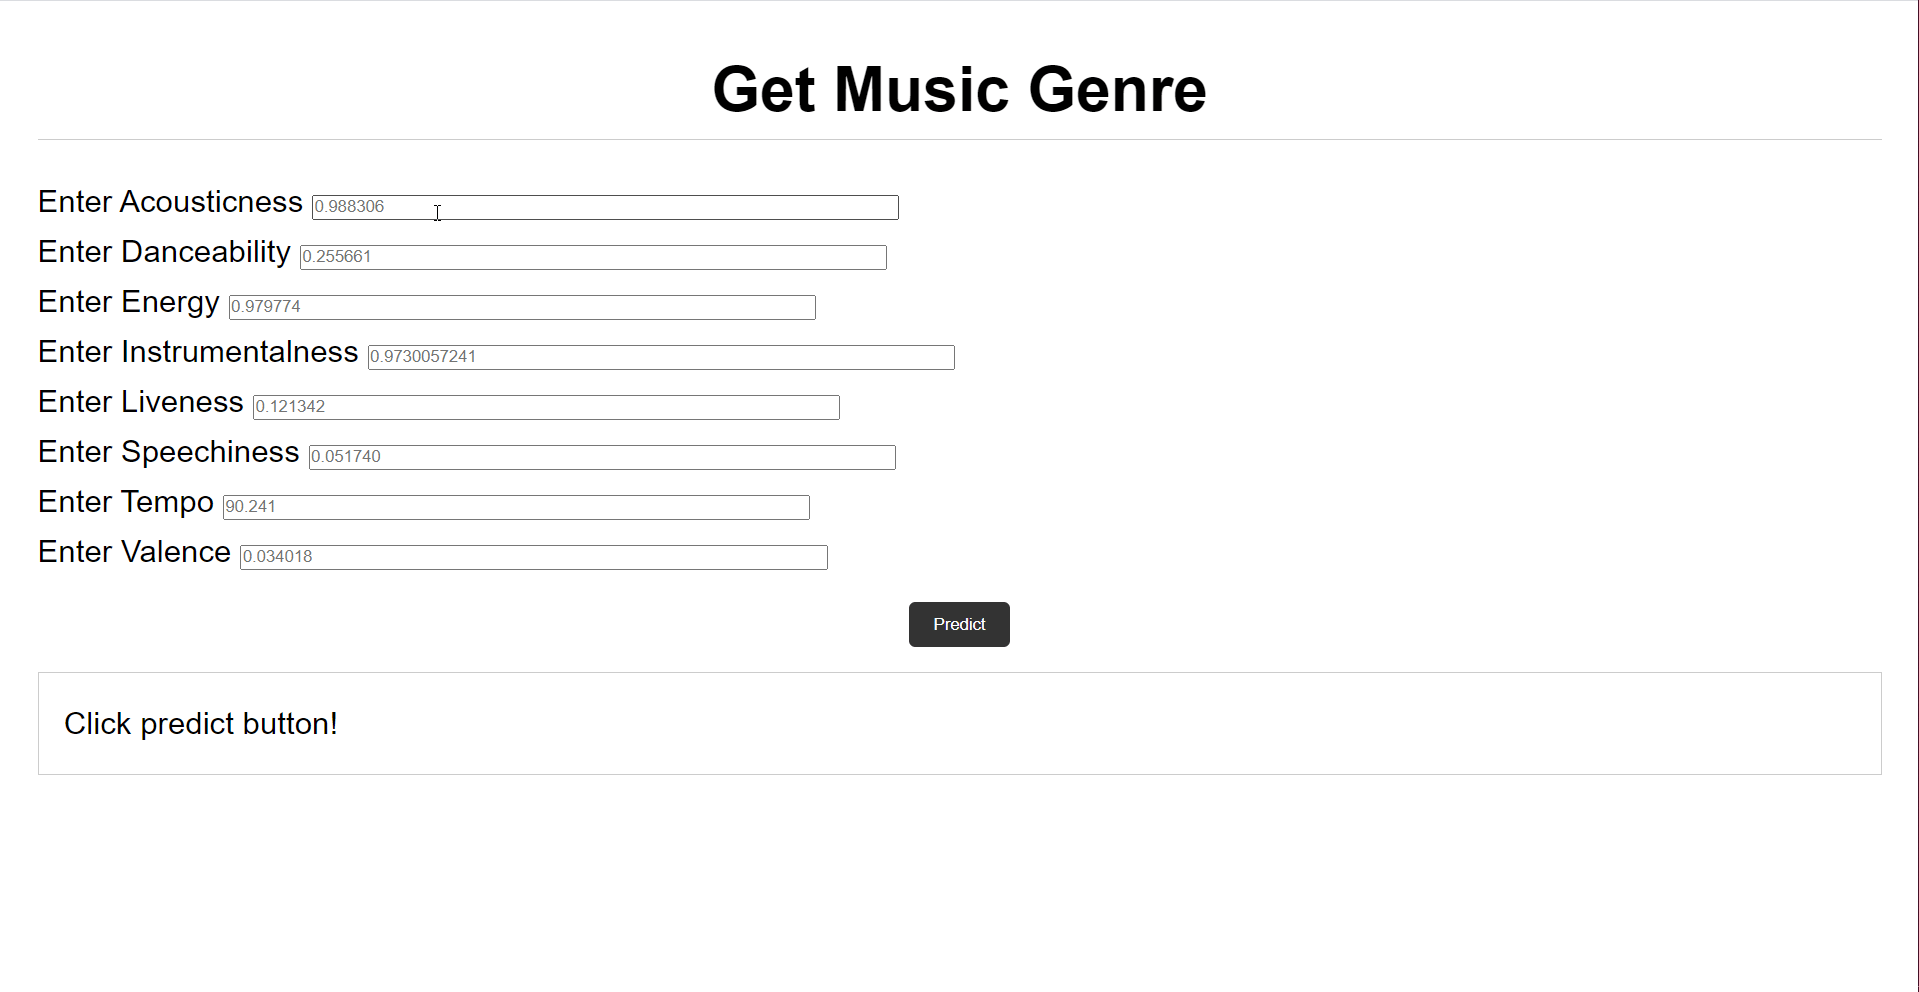Click the Valence input field
The height and width of the screenshot is (992, 1919).
point(534,557)
